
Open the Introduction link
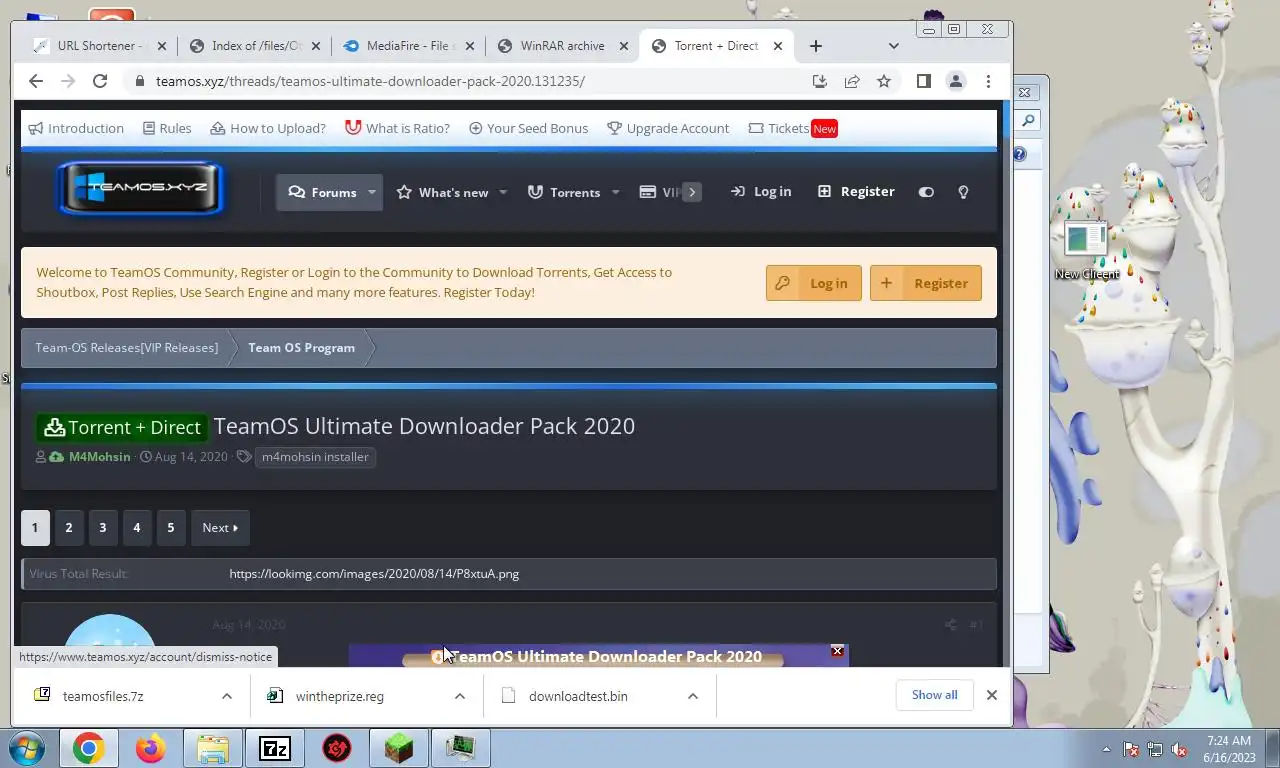76,128
